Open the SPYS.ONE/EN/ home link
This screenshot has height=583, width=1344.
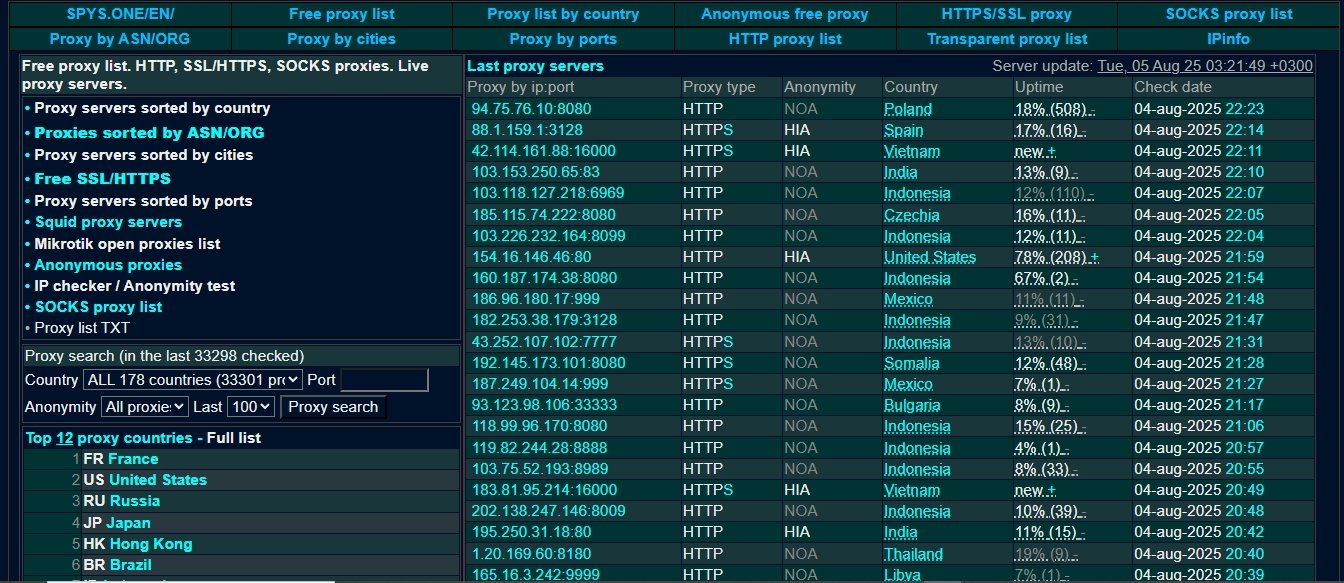coord(118,14)
